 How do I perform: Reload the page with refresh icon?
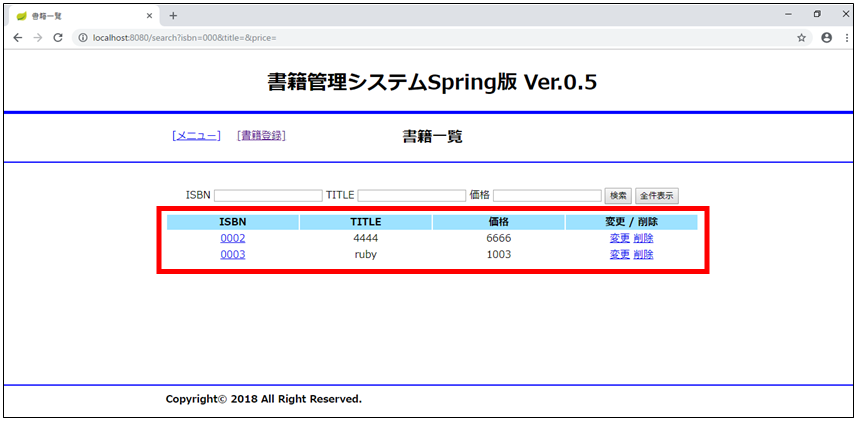58,37
